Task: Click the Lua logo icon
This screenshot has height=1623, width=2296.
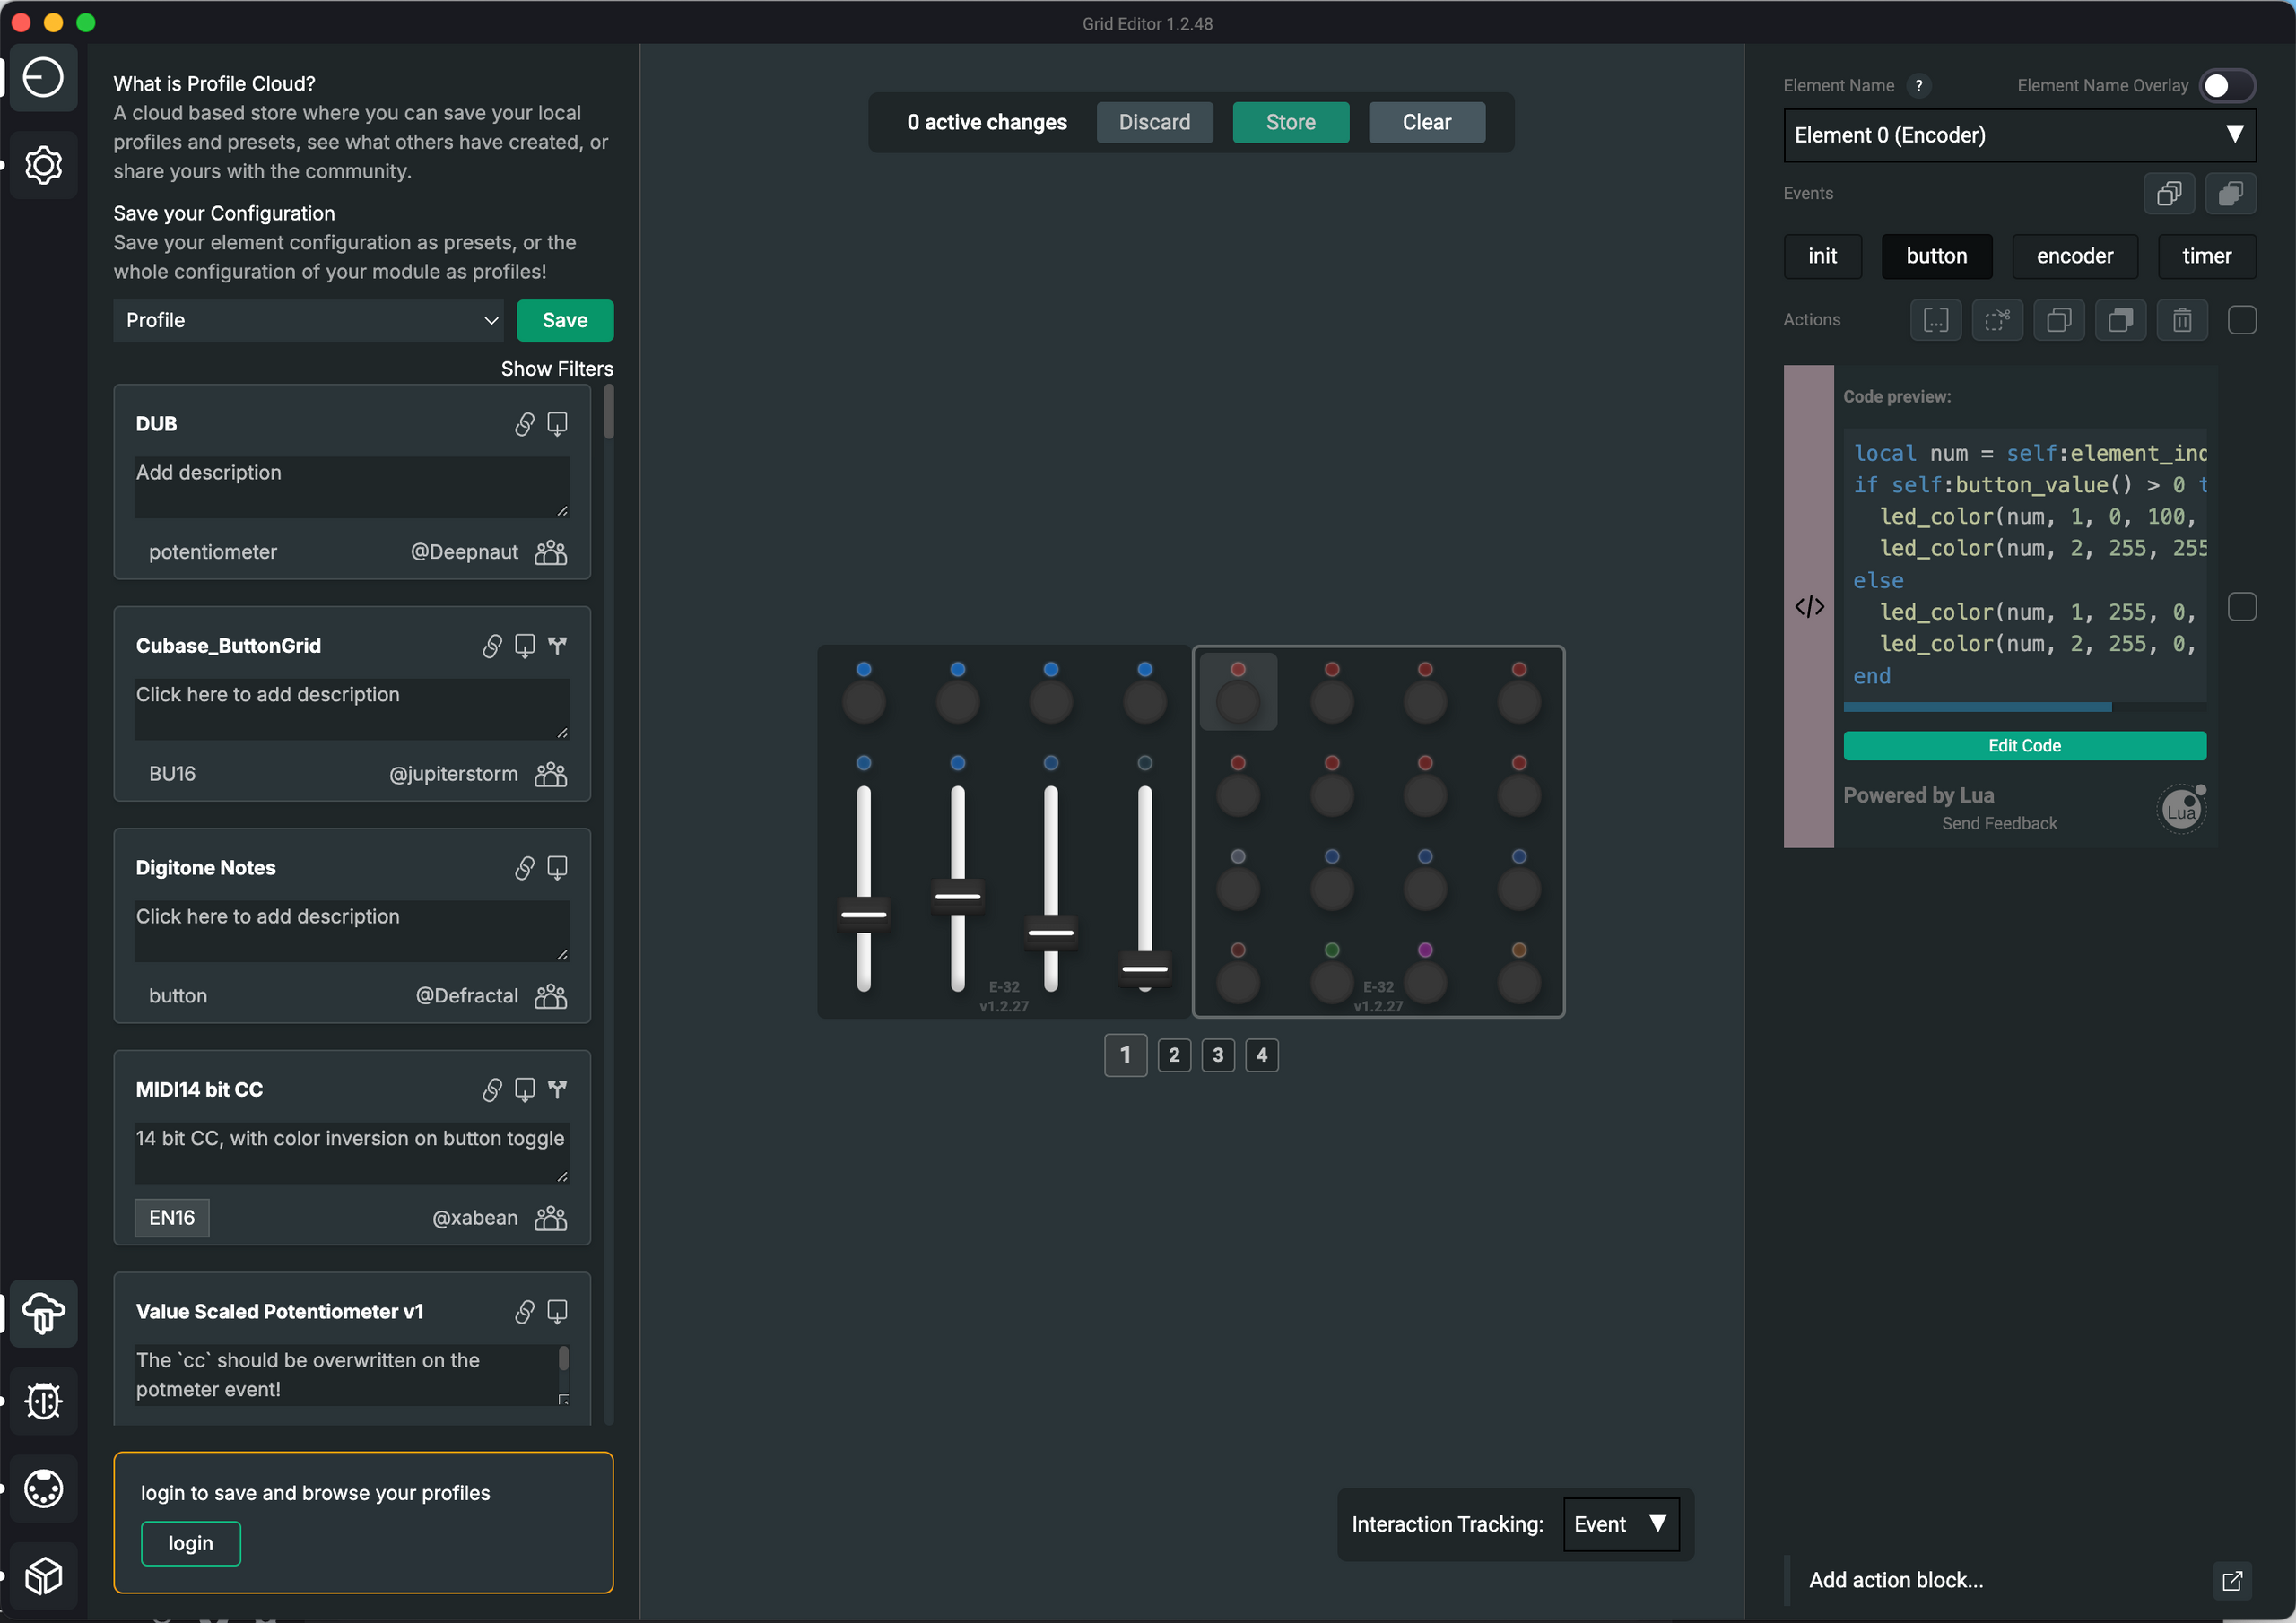Action: (x=2182, y=810)
